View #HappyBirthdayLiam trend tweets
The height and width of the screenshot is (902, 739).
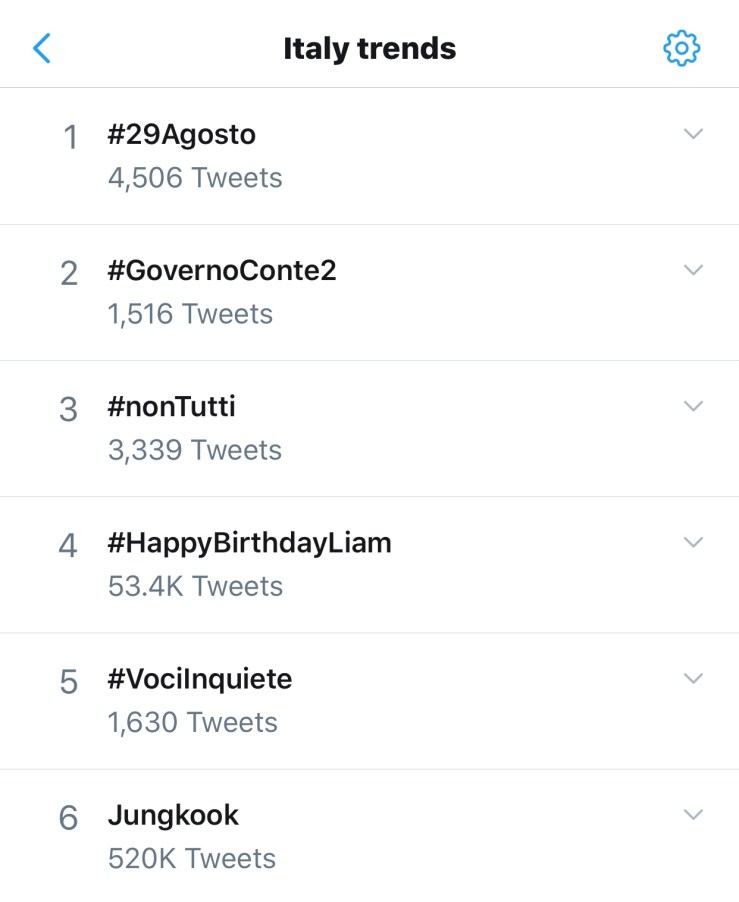point(249,543)
